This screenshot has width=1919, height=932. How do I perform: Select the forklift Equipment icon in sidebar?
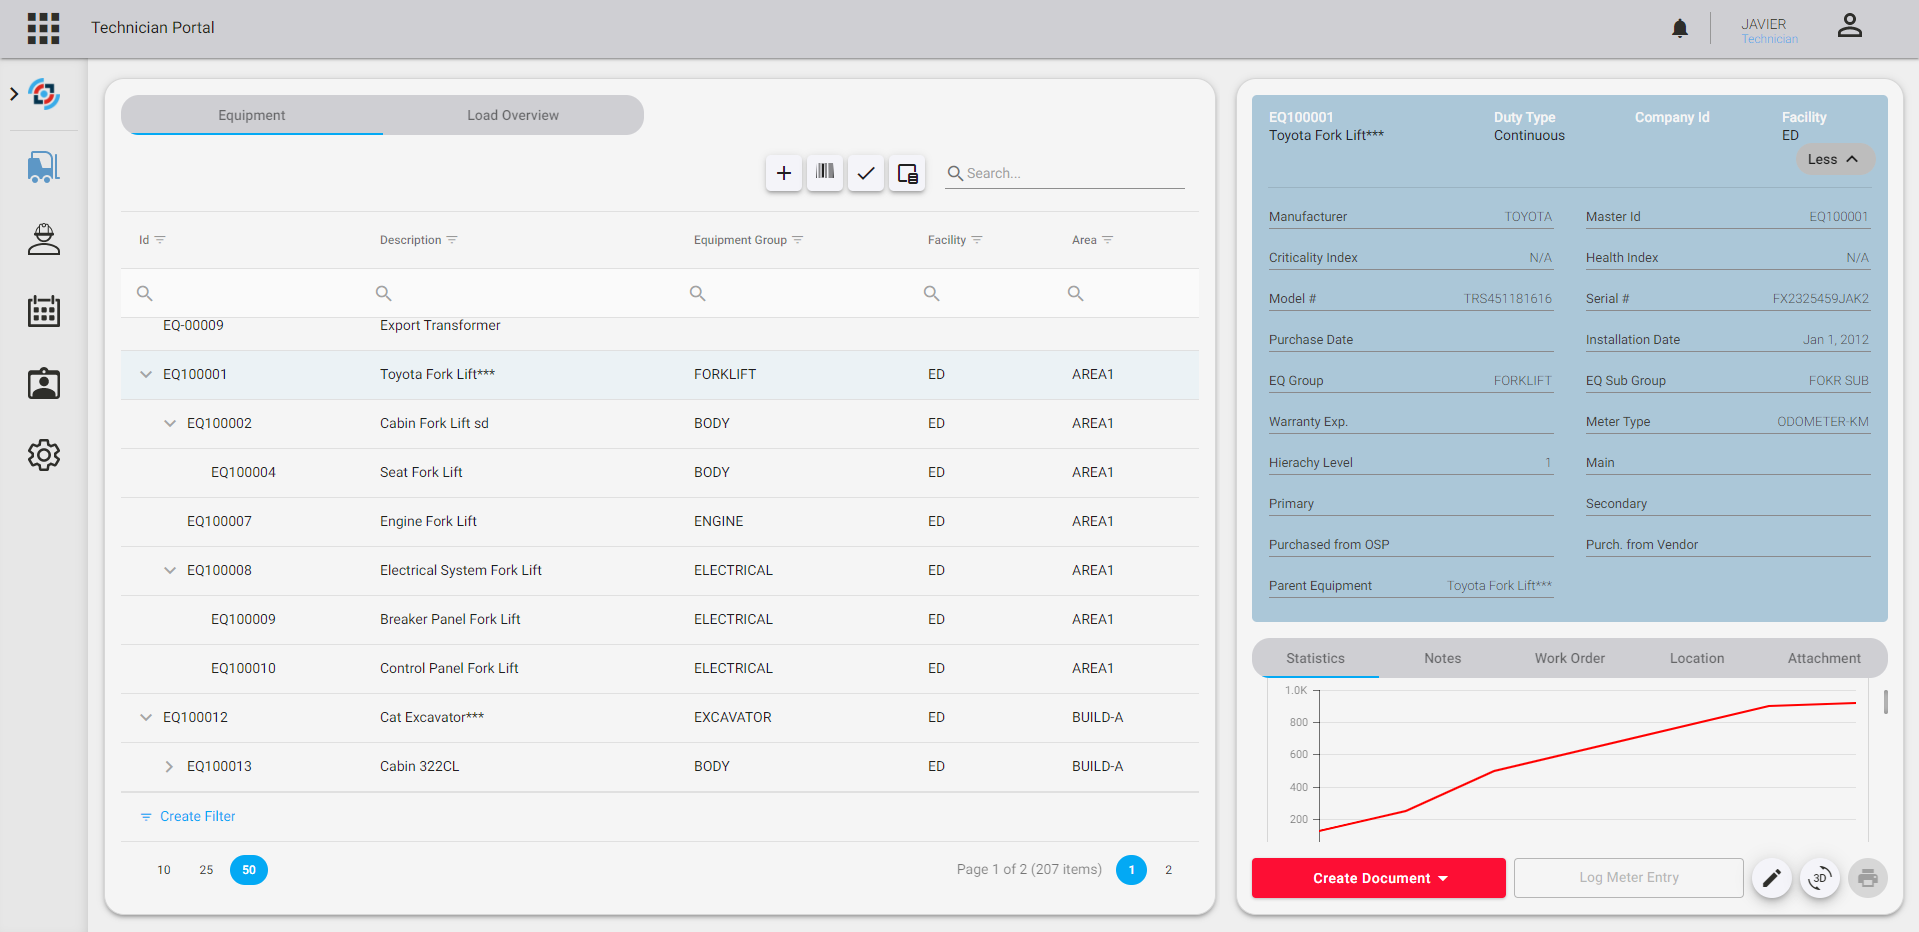[x=43, y=167]
